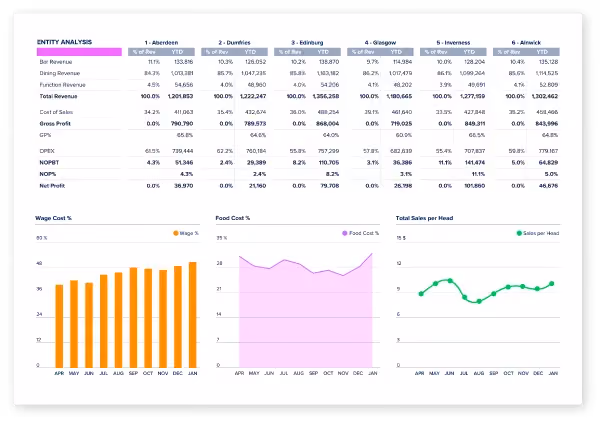The width and height of the screenshot is (600, 423).
Task: Click Edinburg NOPBT value 110,705
Action: (329, 163)
